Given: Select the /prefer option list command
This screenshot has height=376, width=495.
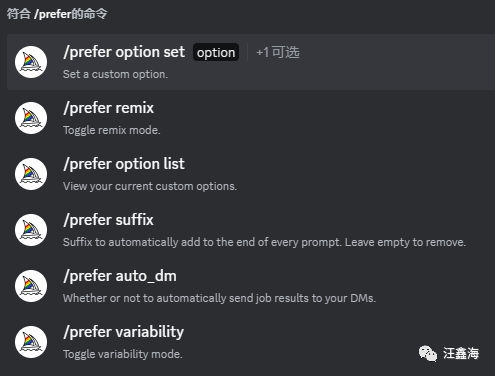Looking at the screenshot, I should (251, 174).
